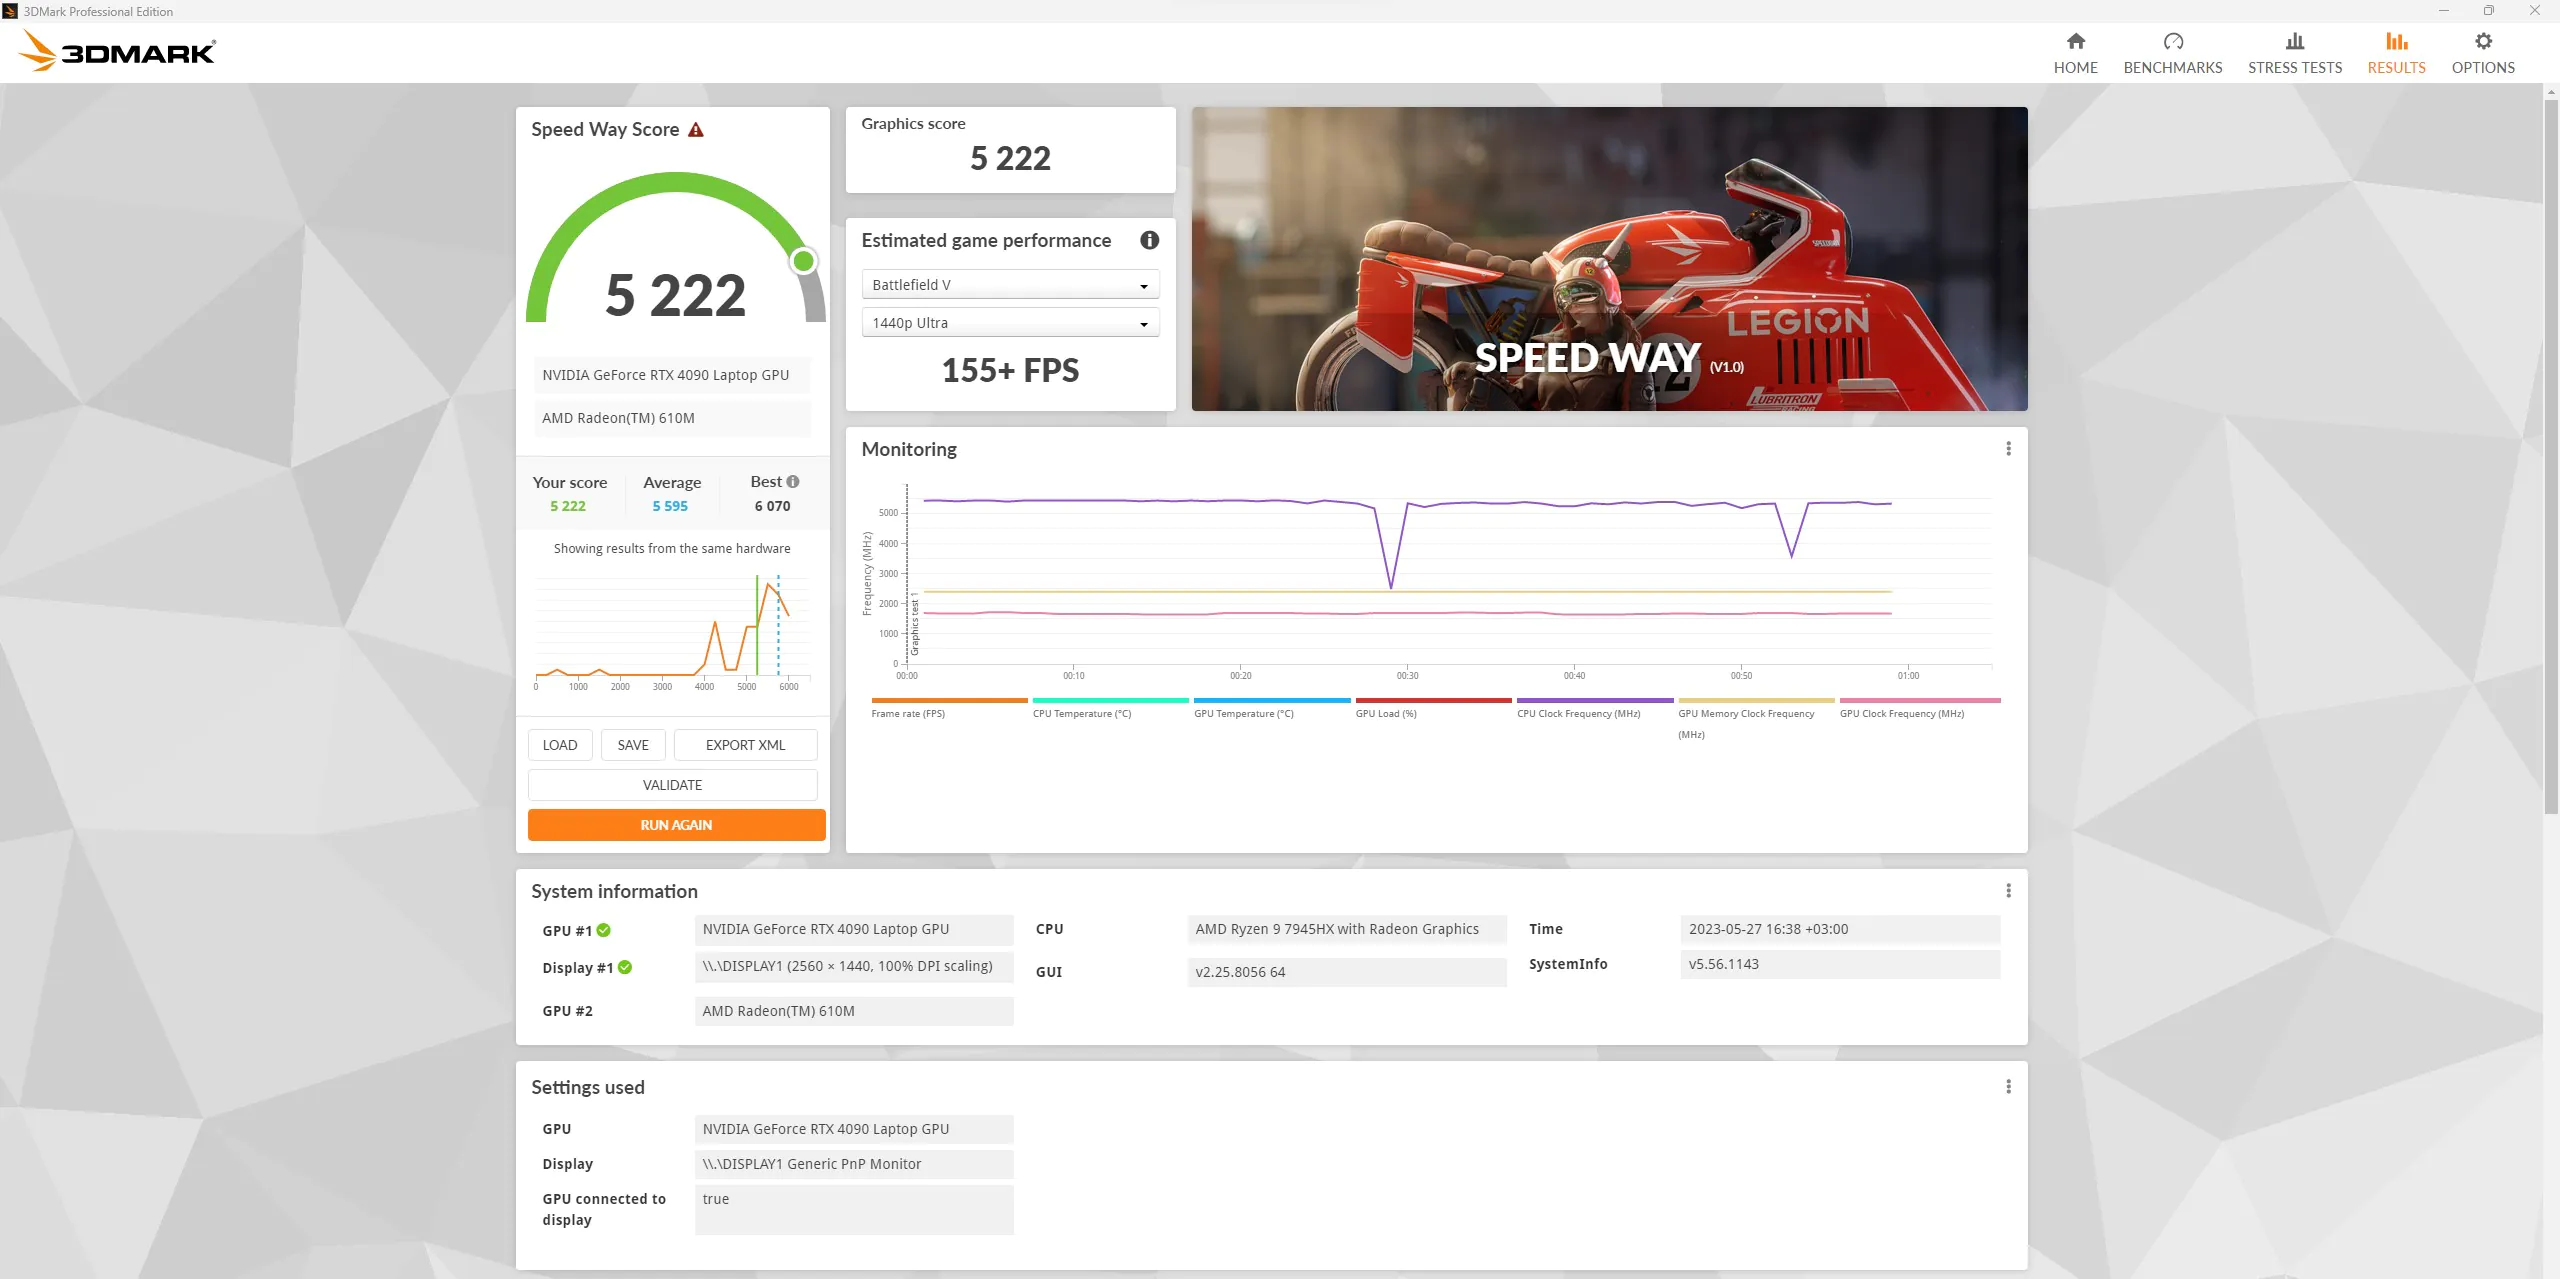This screenshot has width=2560, height=1279.
Task: Go to Benchmarks tab
Action: tap(2172, 53)
